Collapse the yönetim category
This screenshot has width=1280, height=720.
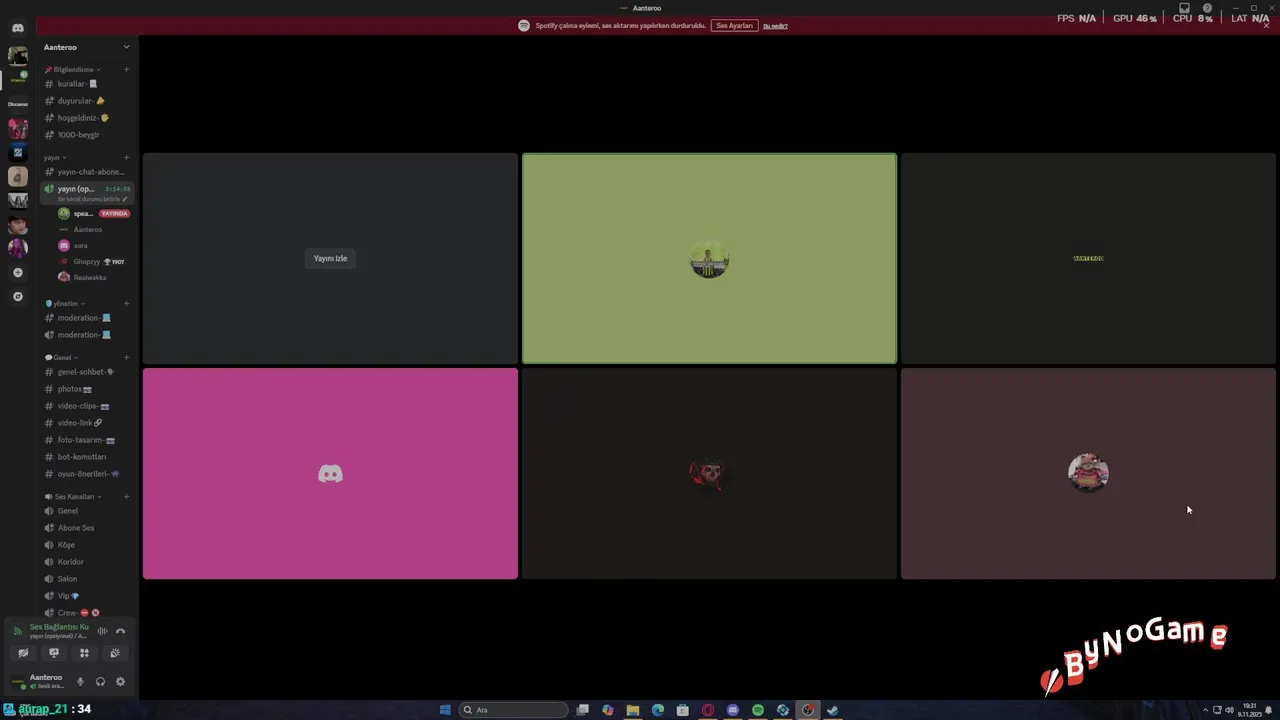[65, 304]
